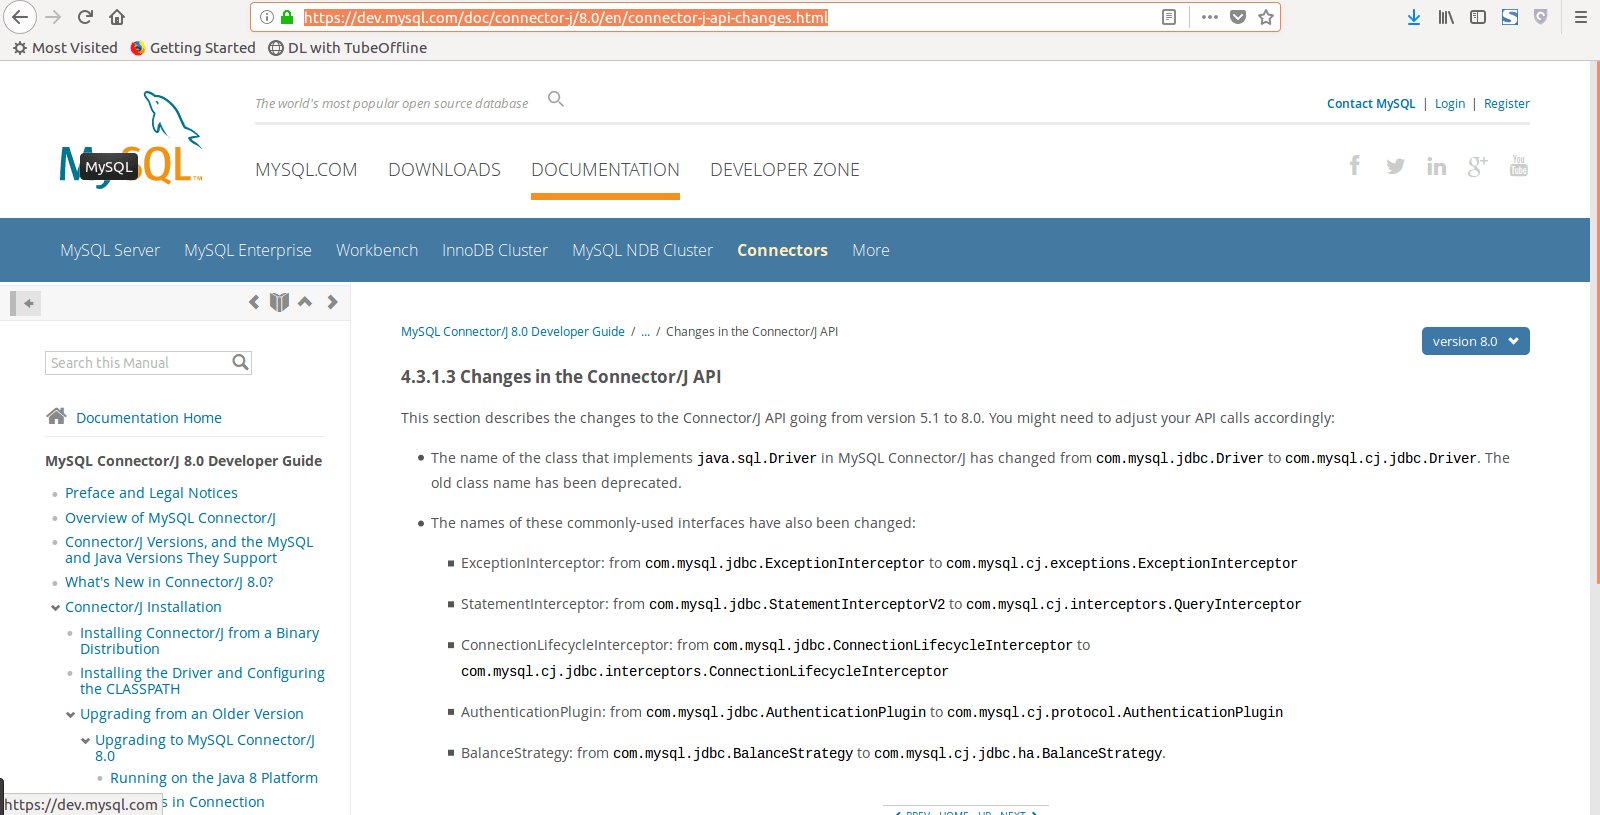The width and height of the screenshot is (1600, 815).
Task: Go to next doc page chevron
Action: click(x=333, y=302)
